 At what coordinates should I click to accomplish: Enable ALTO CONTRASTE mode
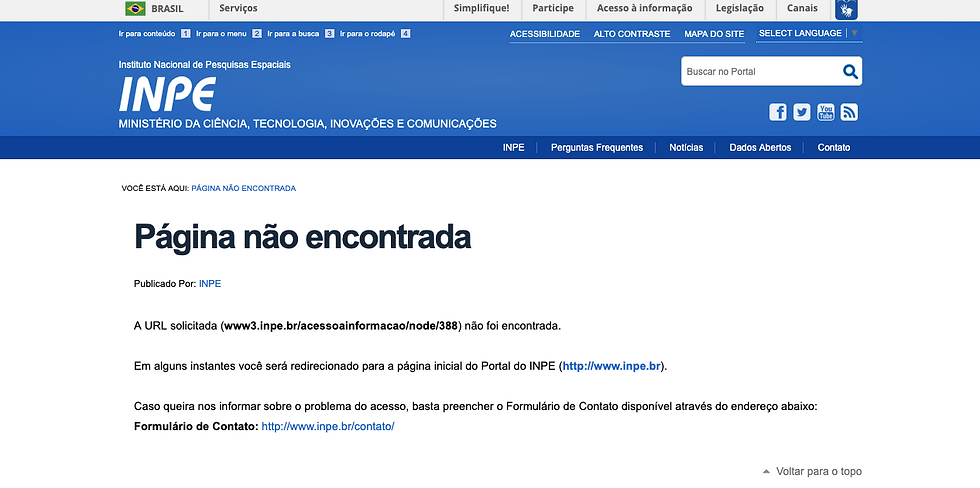point(632,34)
